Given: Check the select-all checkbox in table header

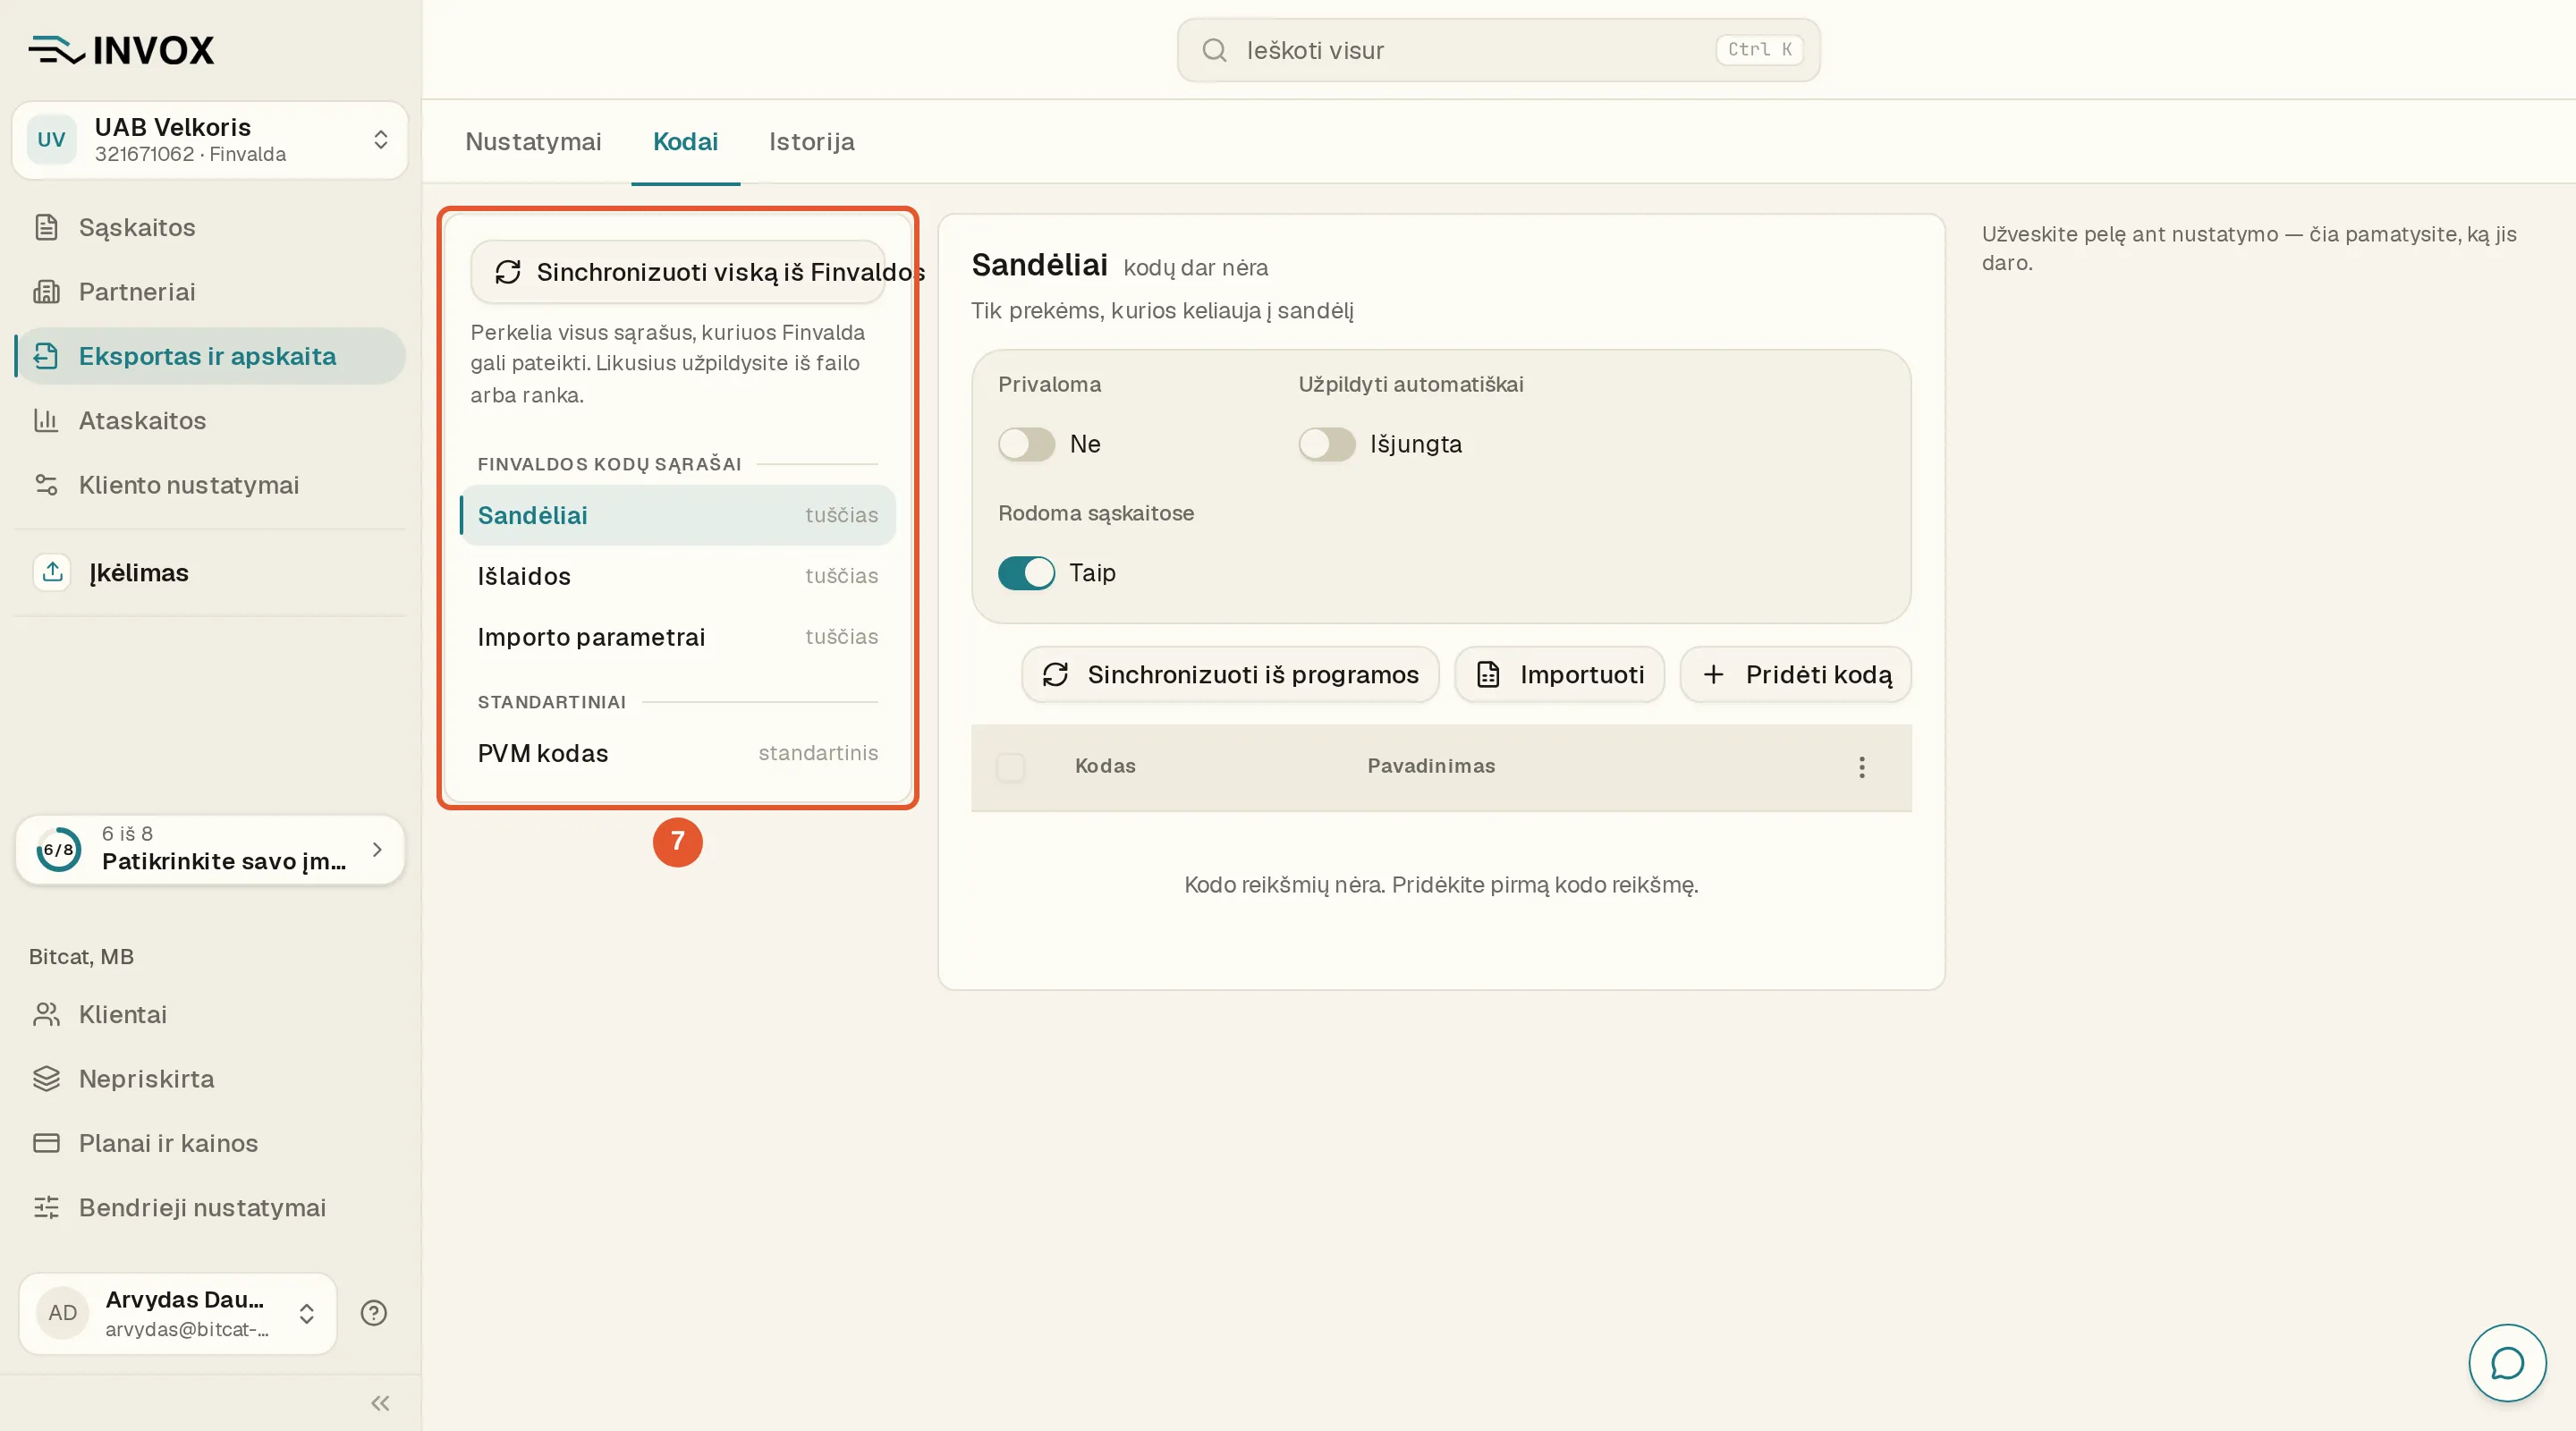Looking at the screenshot, I should tap(1011, 767).
